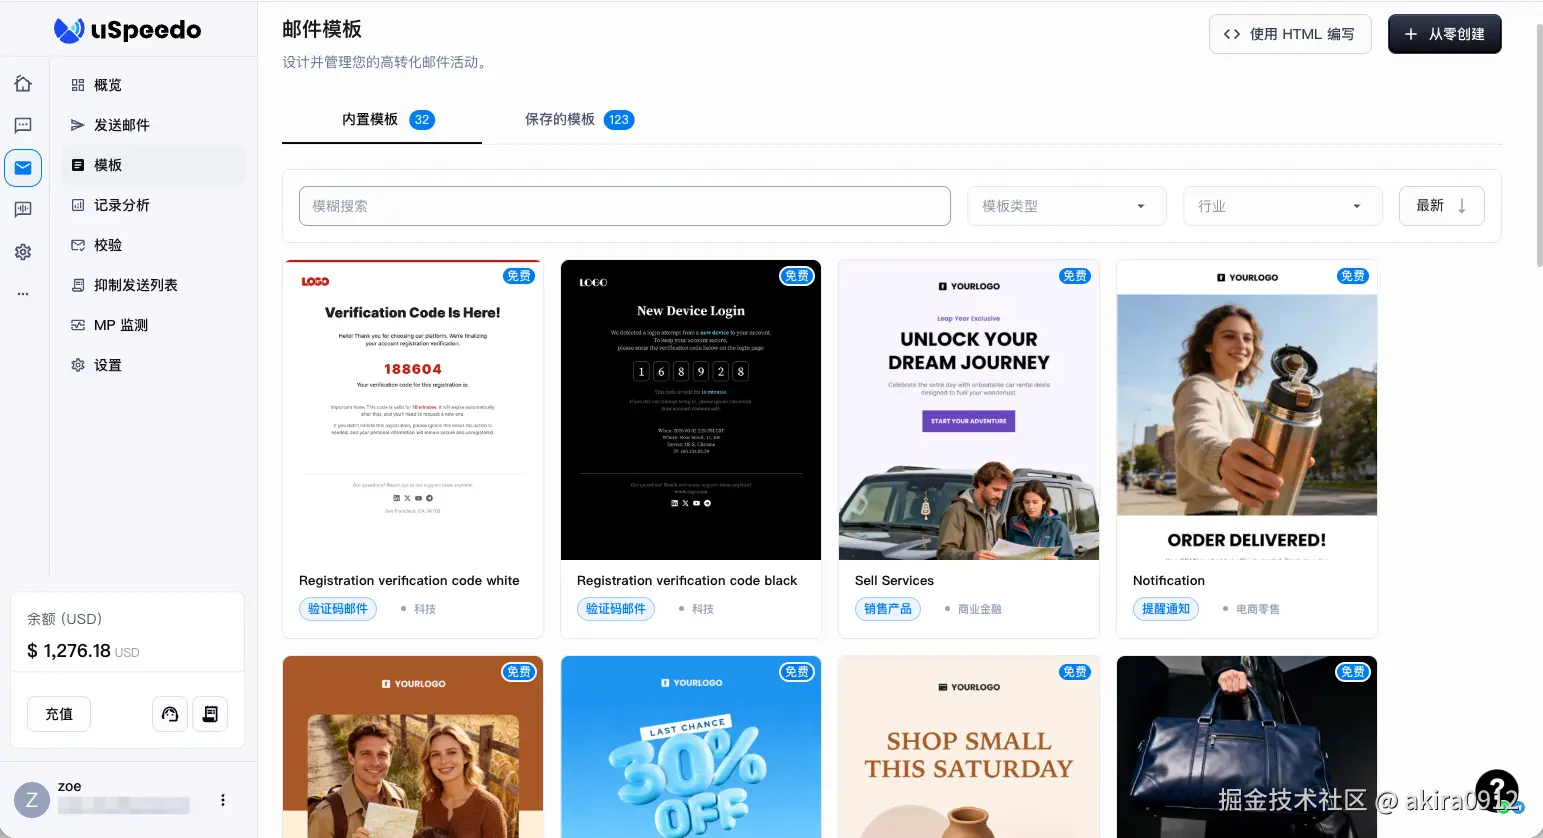Click the 充值 recharge button

[x=59, y=714]
